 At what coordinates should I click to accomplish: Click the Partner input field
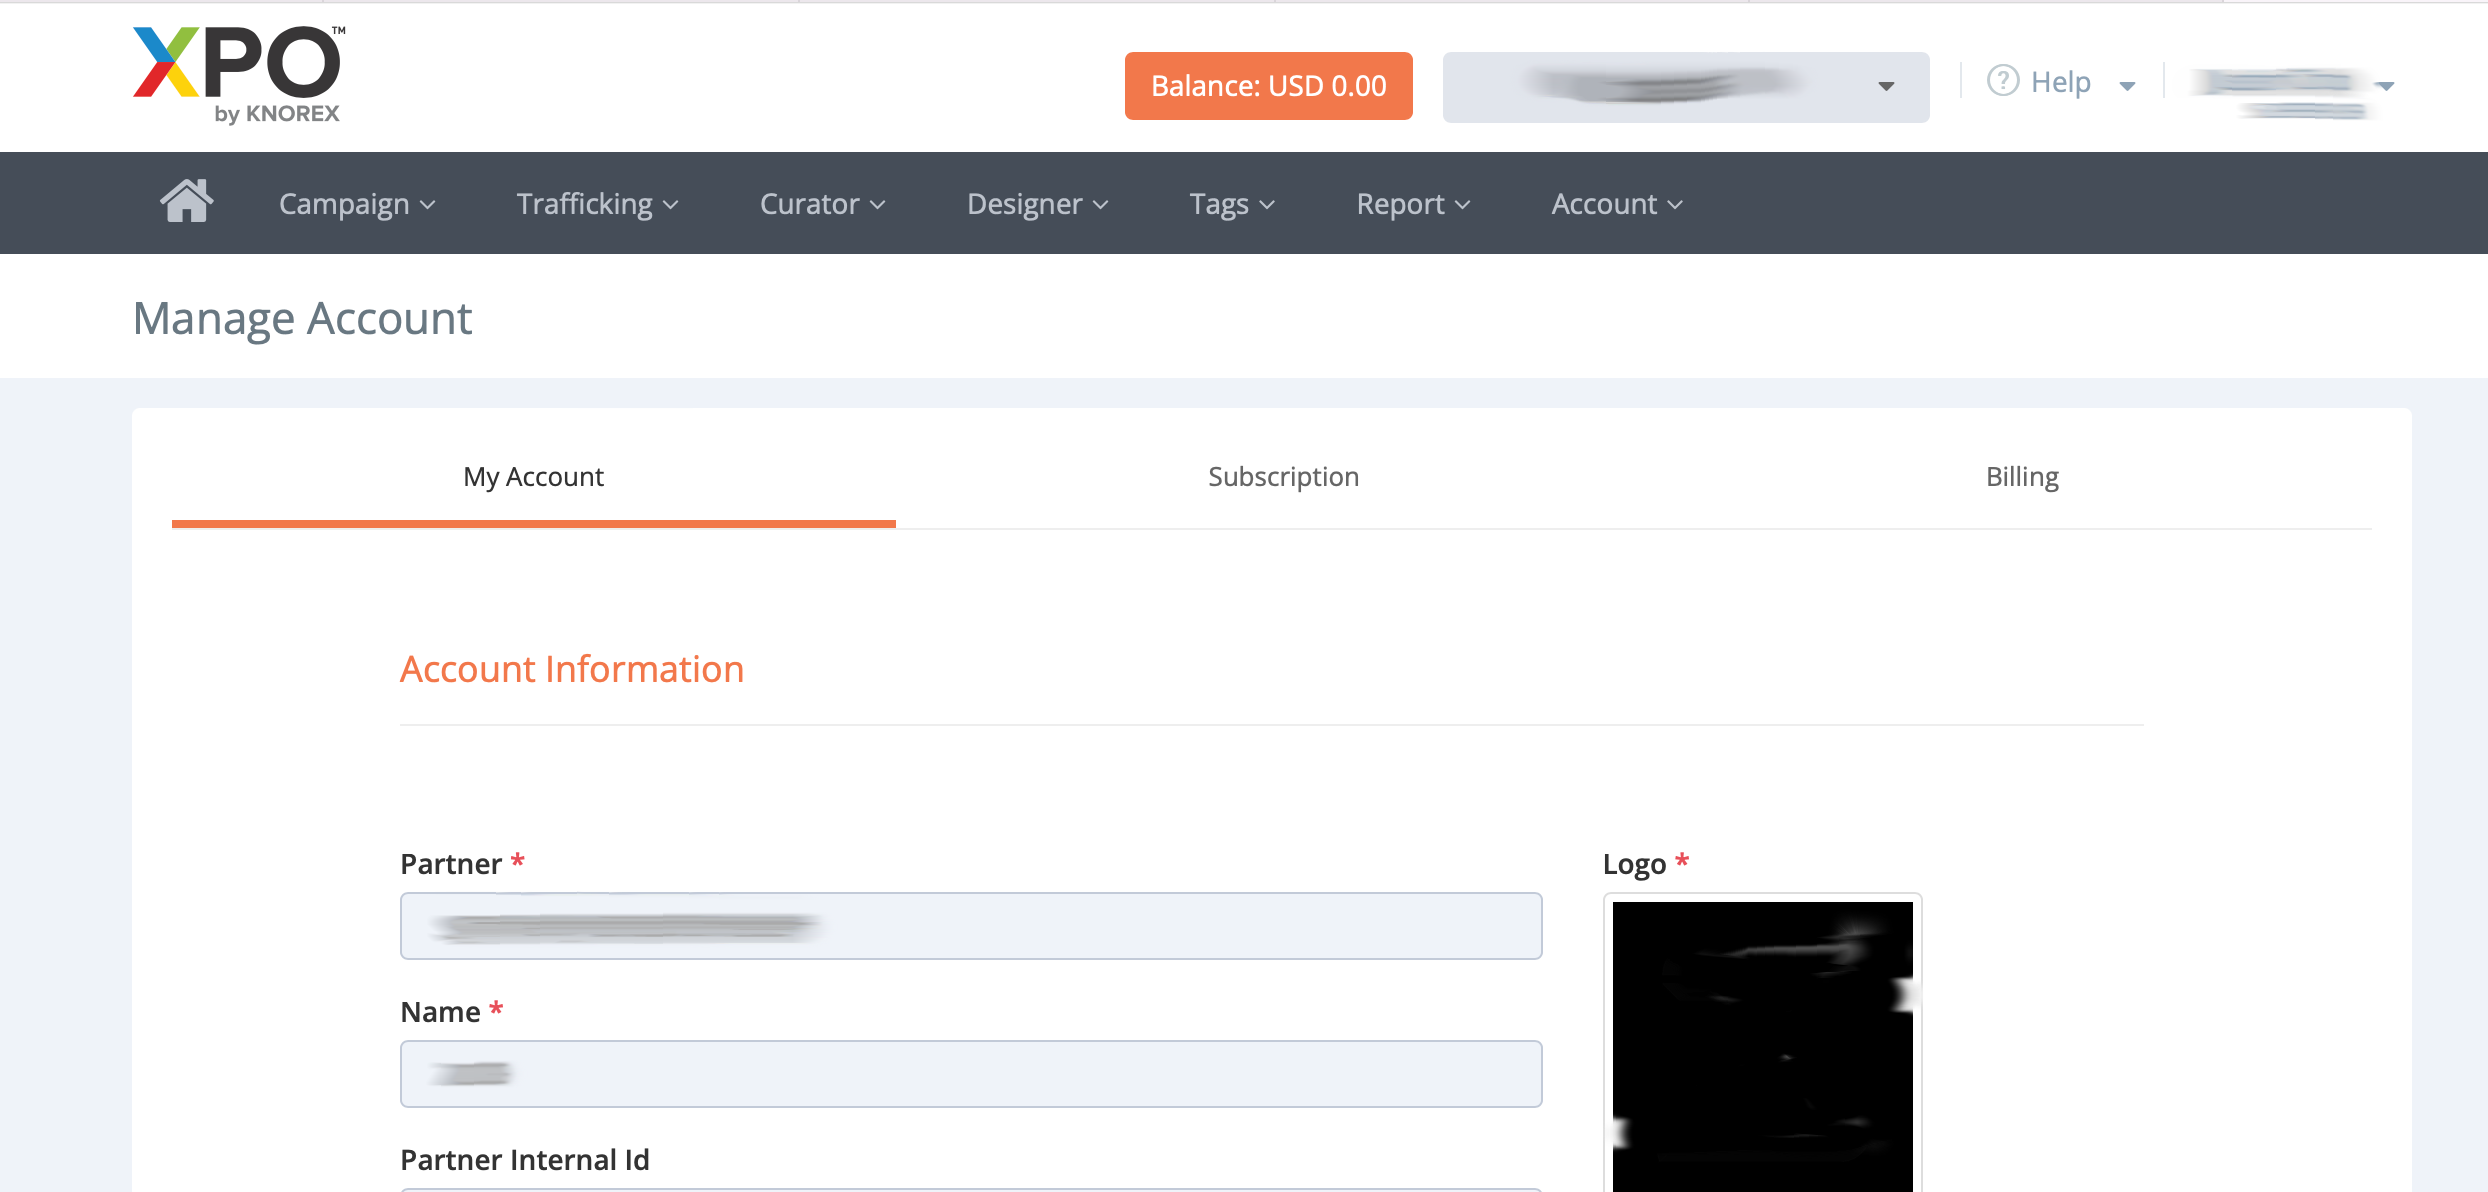click(x=970, y=926)
